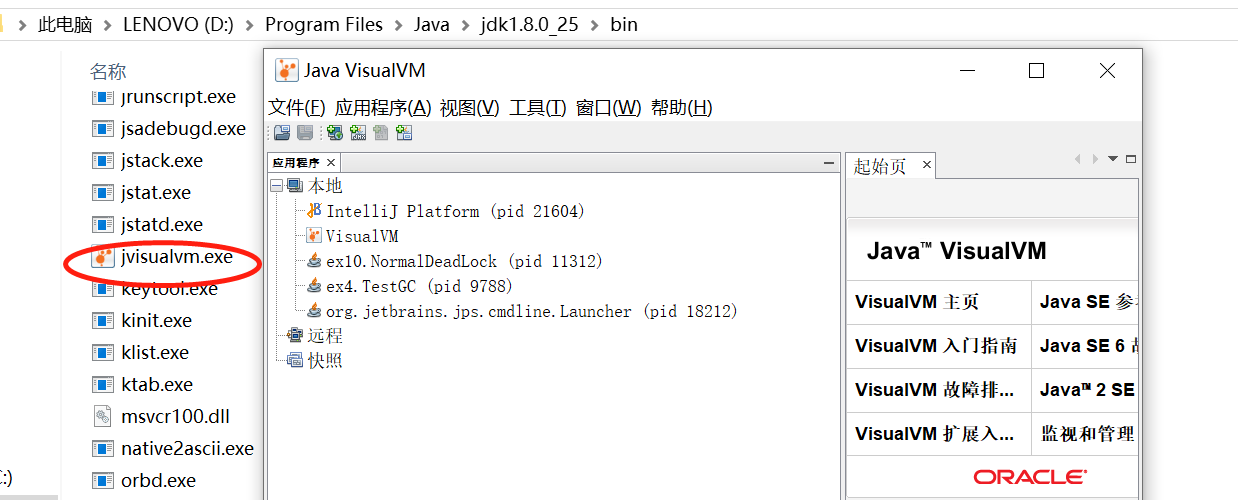
Task: Select native2ascii.exe in the Explorer file list
Action: (x=174, y=449)
